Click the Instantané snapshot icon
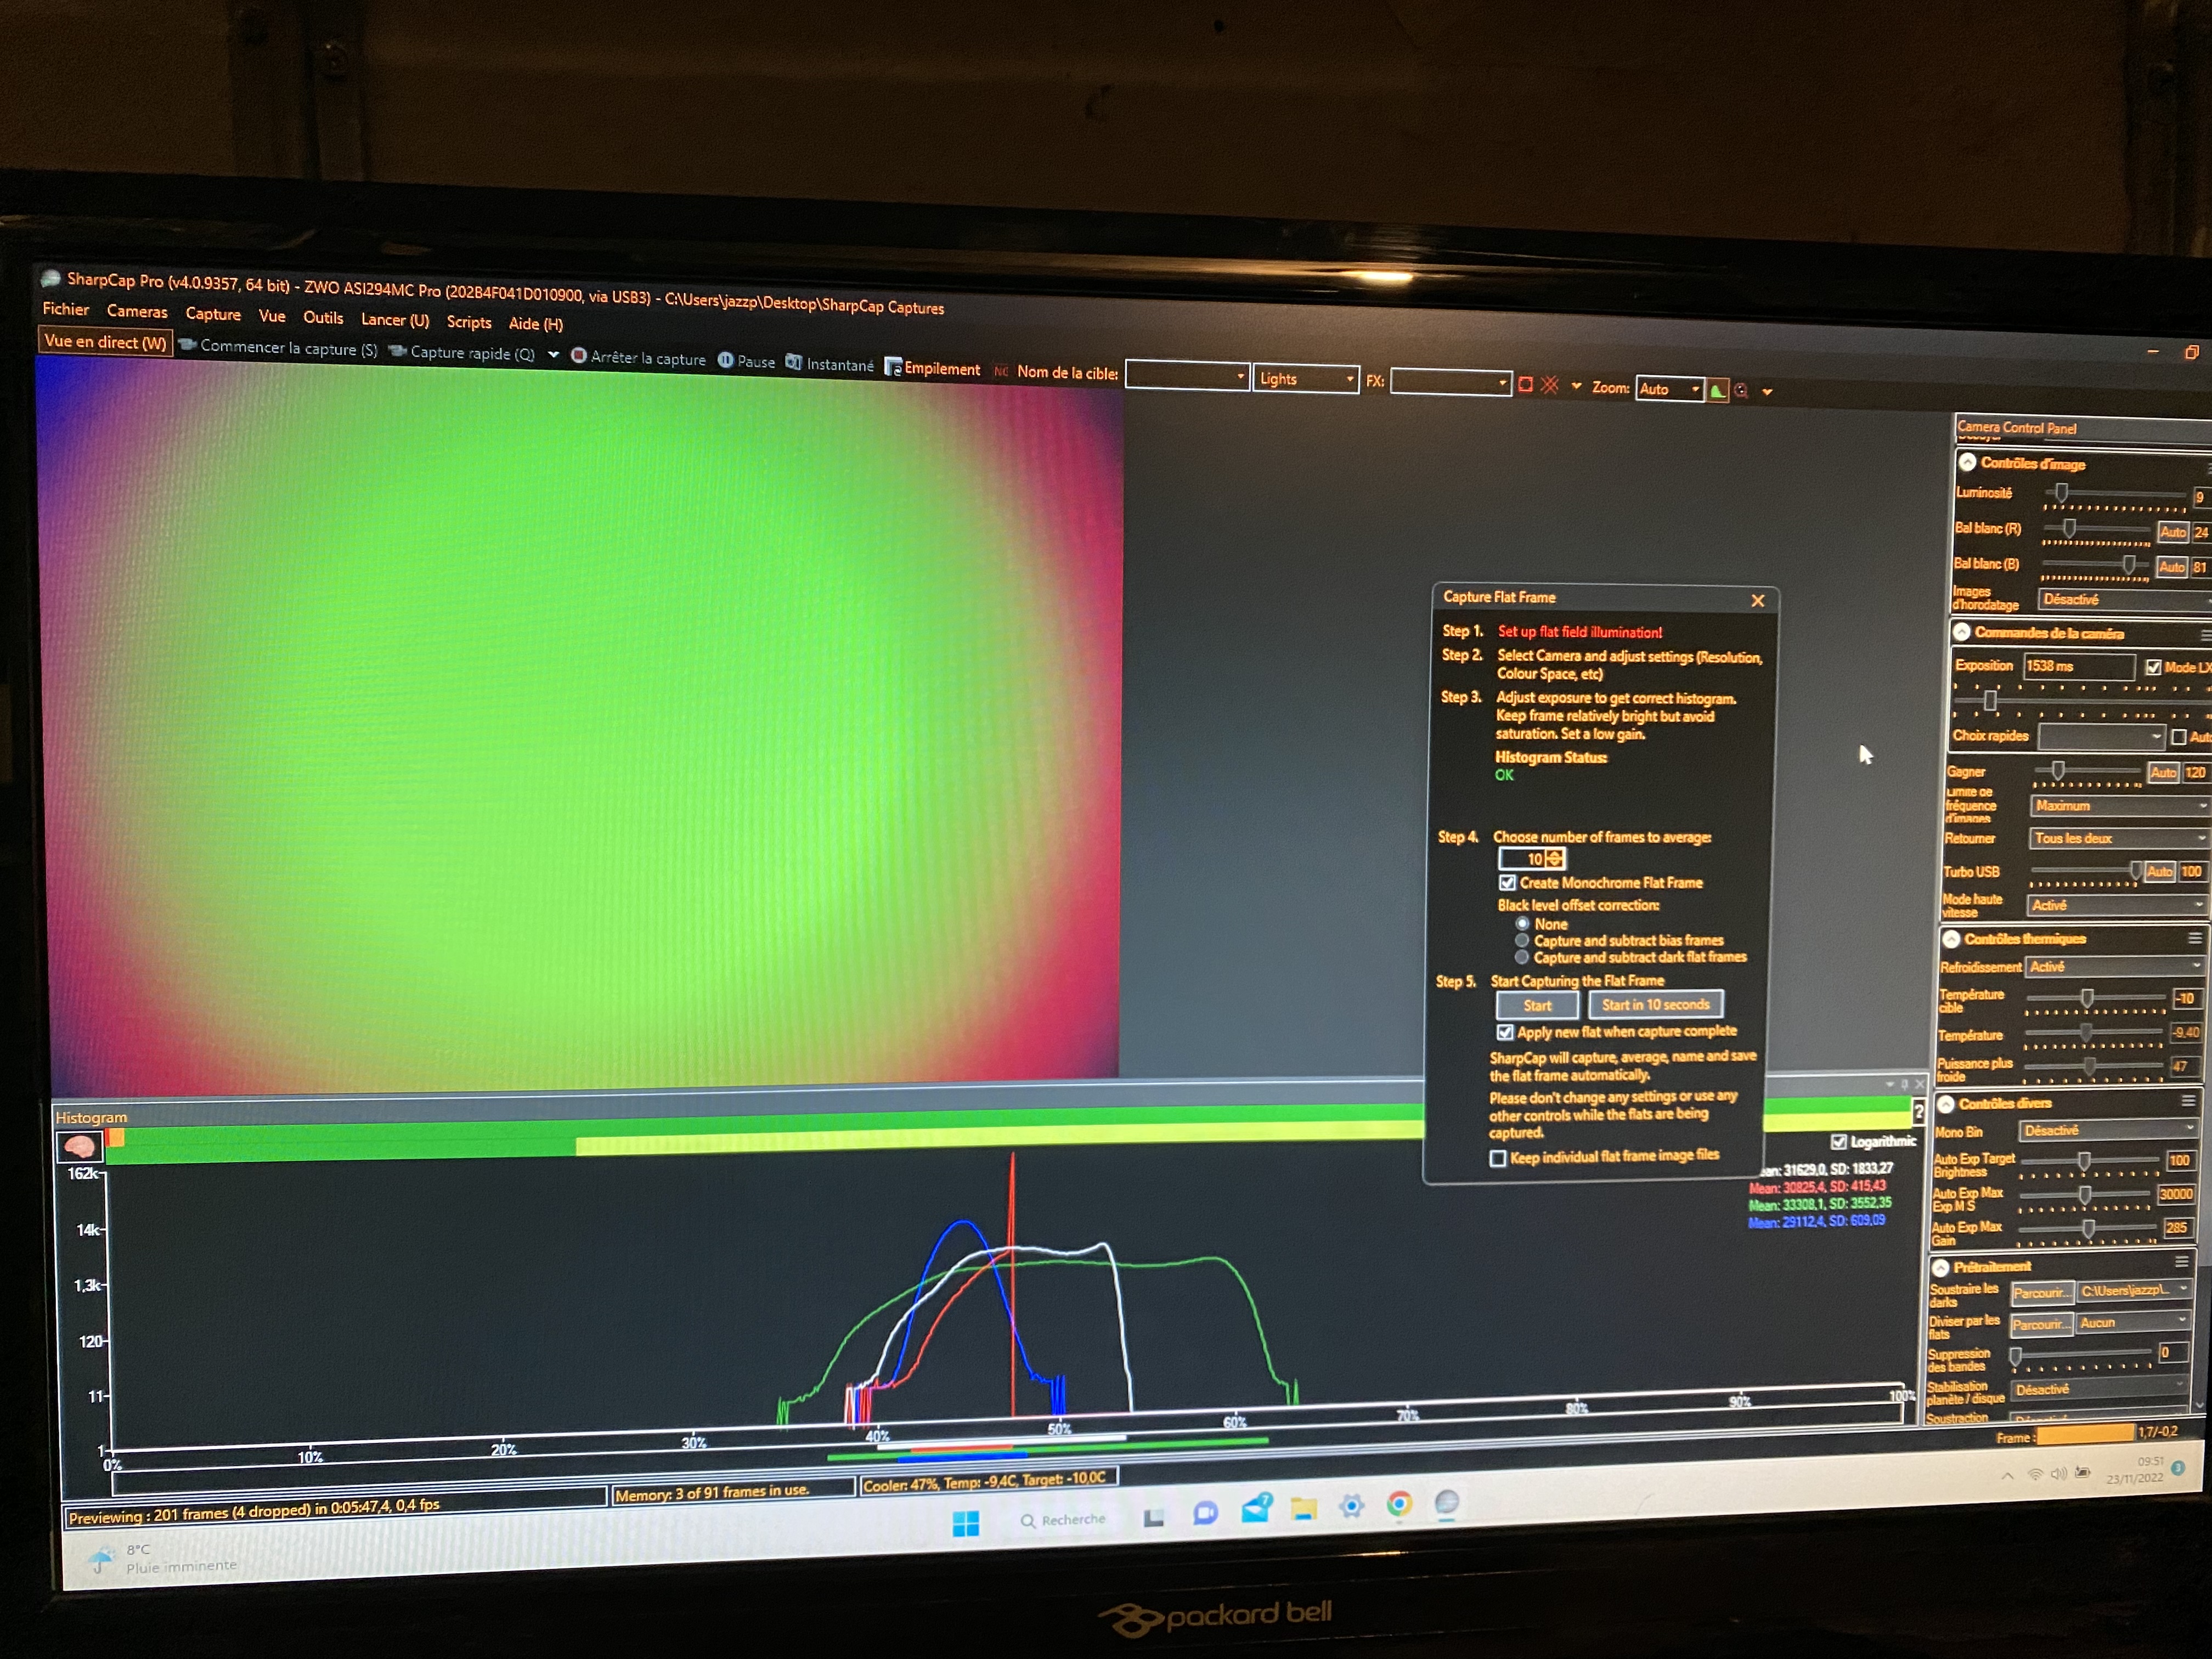The height and width of the screenshot is (1659, 2212). coord(794,362)
